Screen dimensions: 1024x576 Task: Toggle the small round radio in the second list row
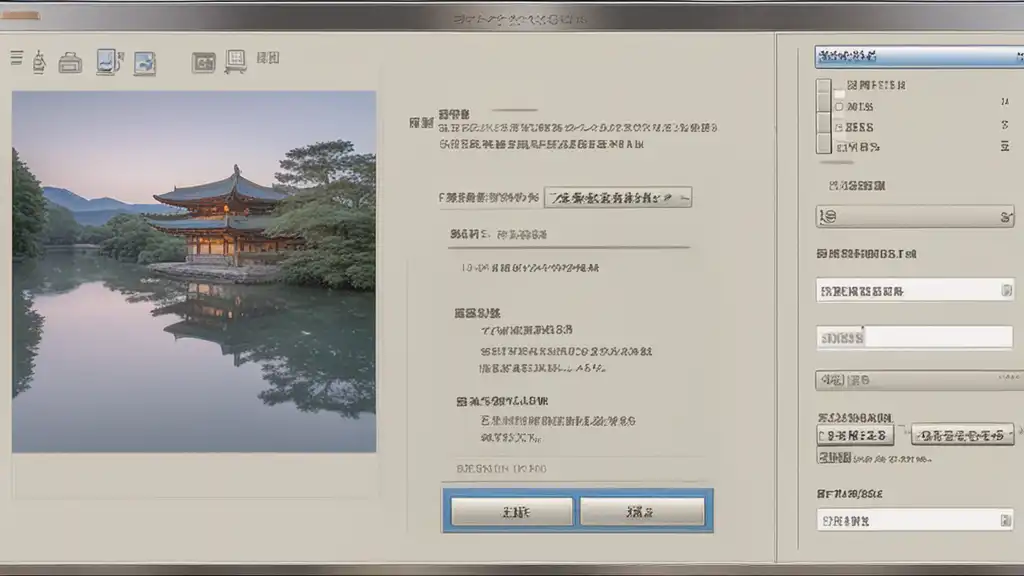tap(839, 106)
